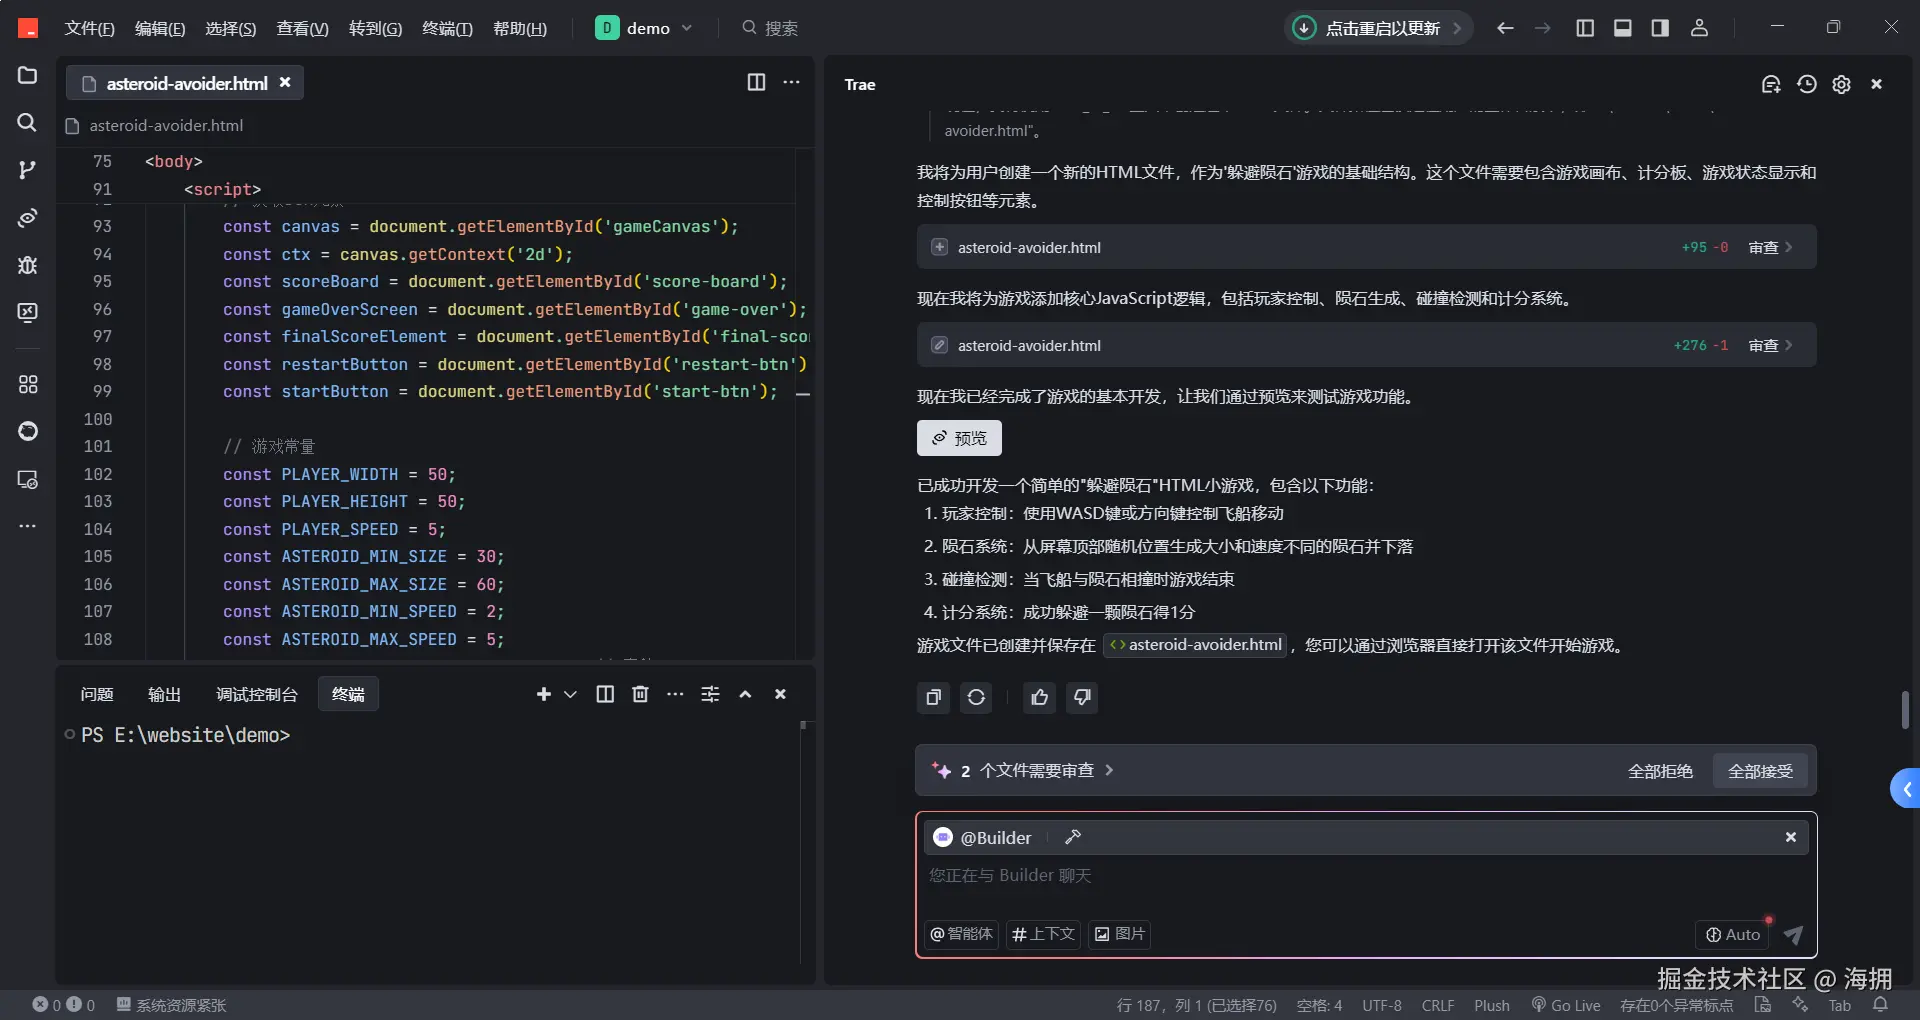
Task: Click the magic wand icon beside @Builder
Action: pyautogui.click(x=1073, y=837)
